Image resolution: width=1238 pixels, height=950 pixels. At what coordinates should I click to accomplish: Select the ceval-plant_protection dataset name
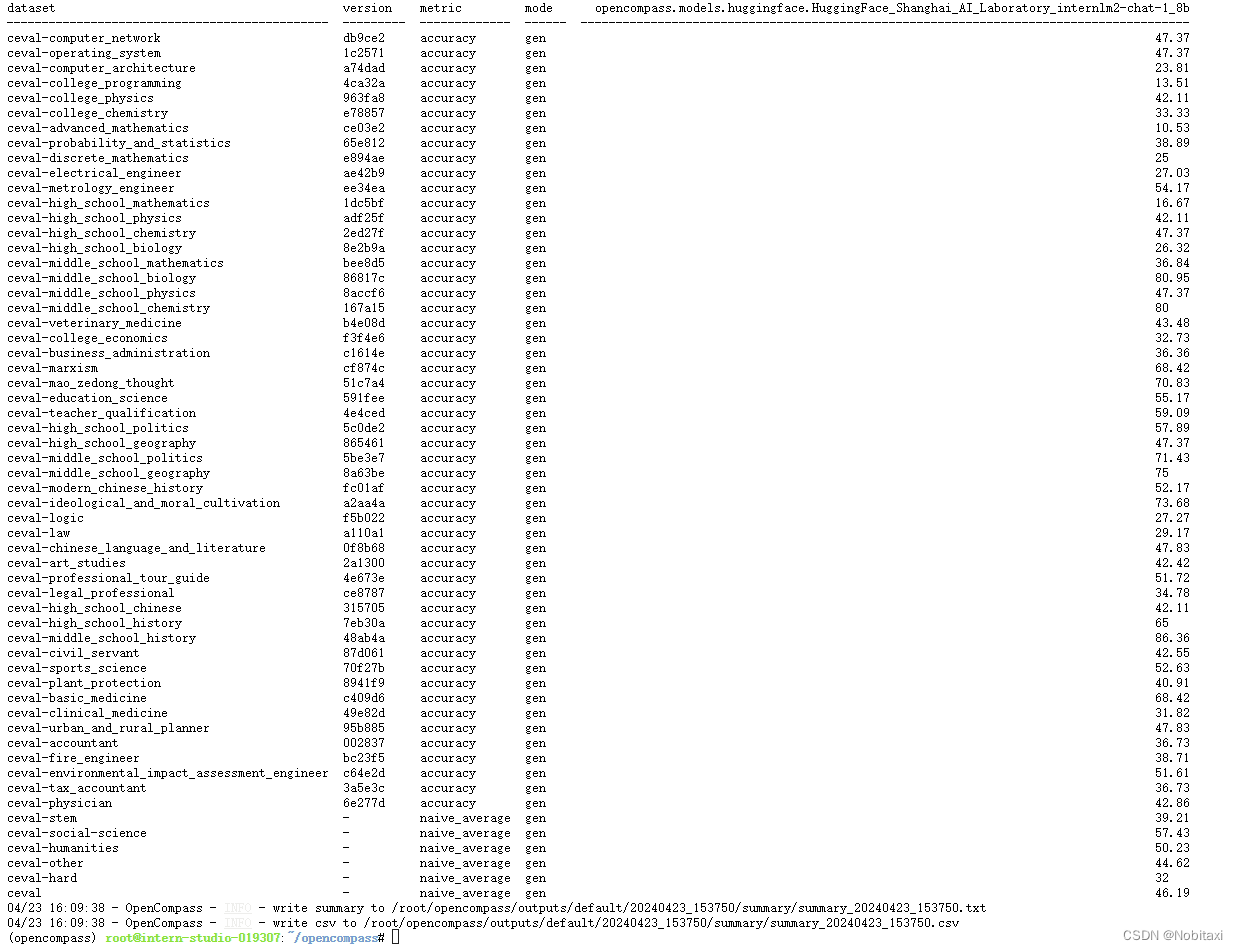pyautogui.click(x=83, y=683)
